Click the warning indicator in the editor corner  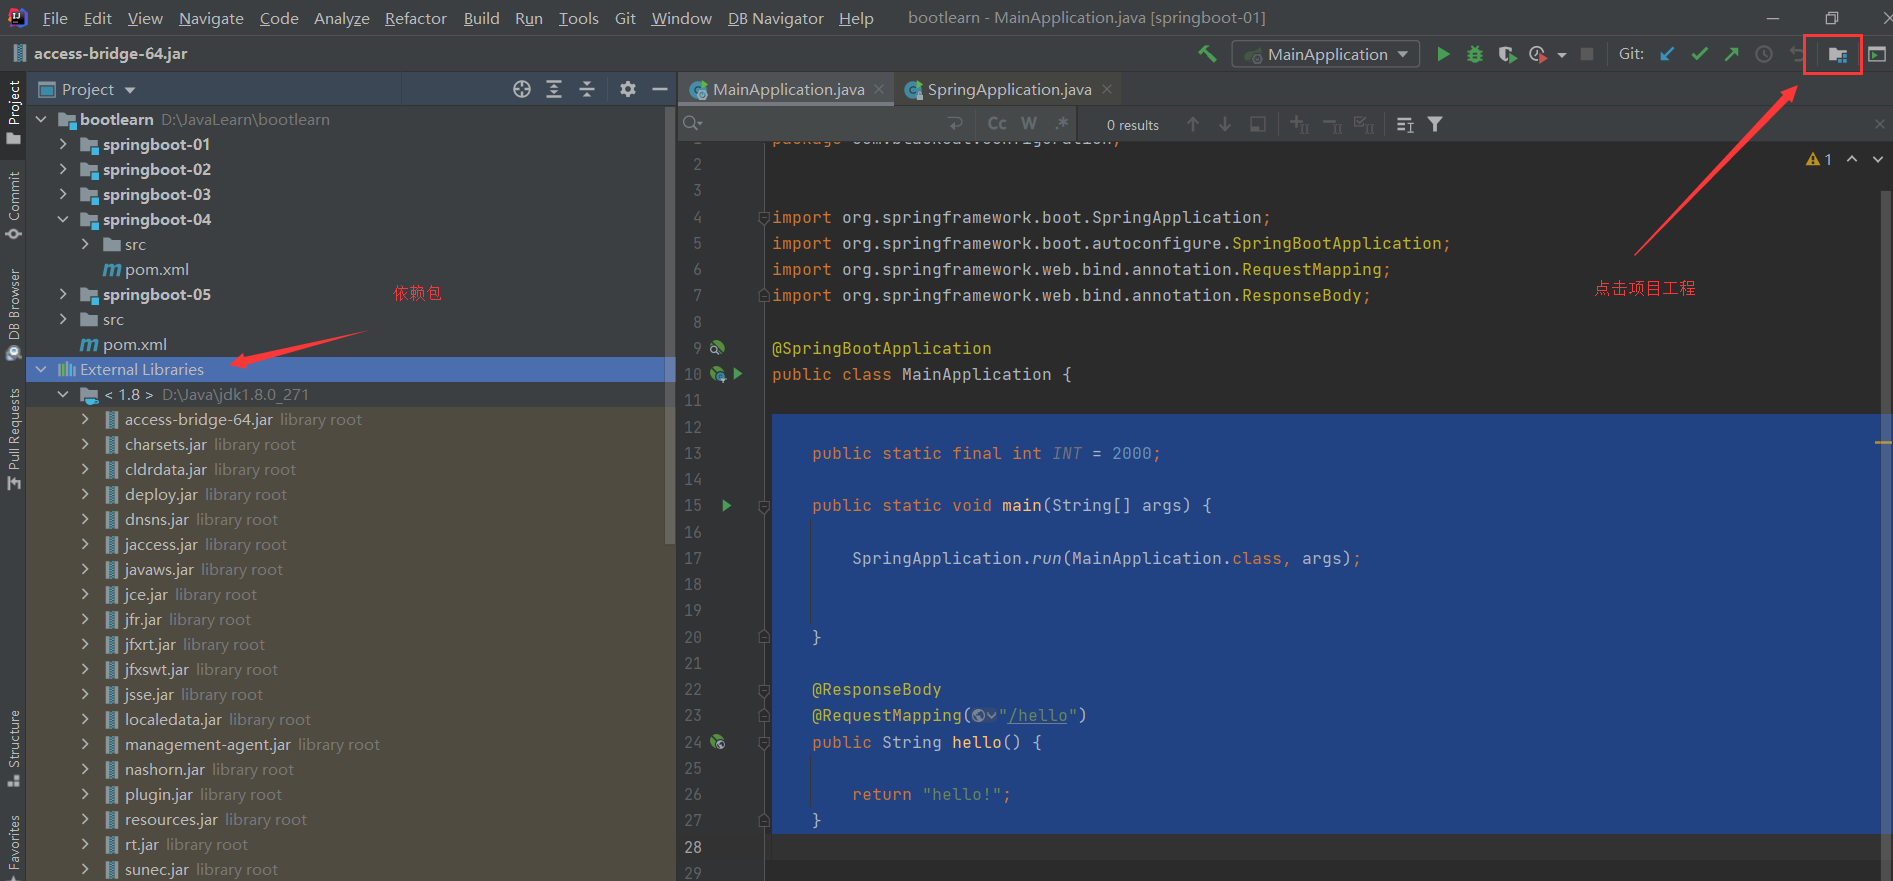pyautogui.click(x=1819, y=159)
